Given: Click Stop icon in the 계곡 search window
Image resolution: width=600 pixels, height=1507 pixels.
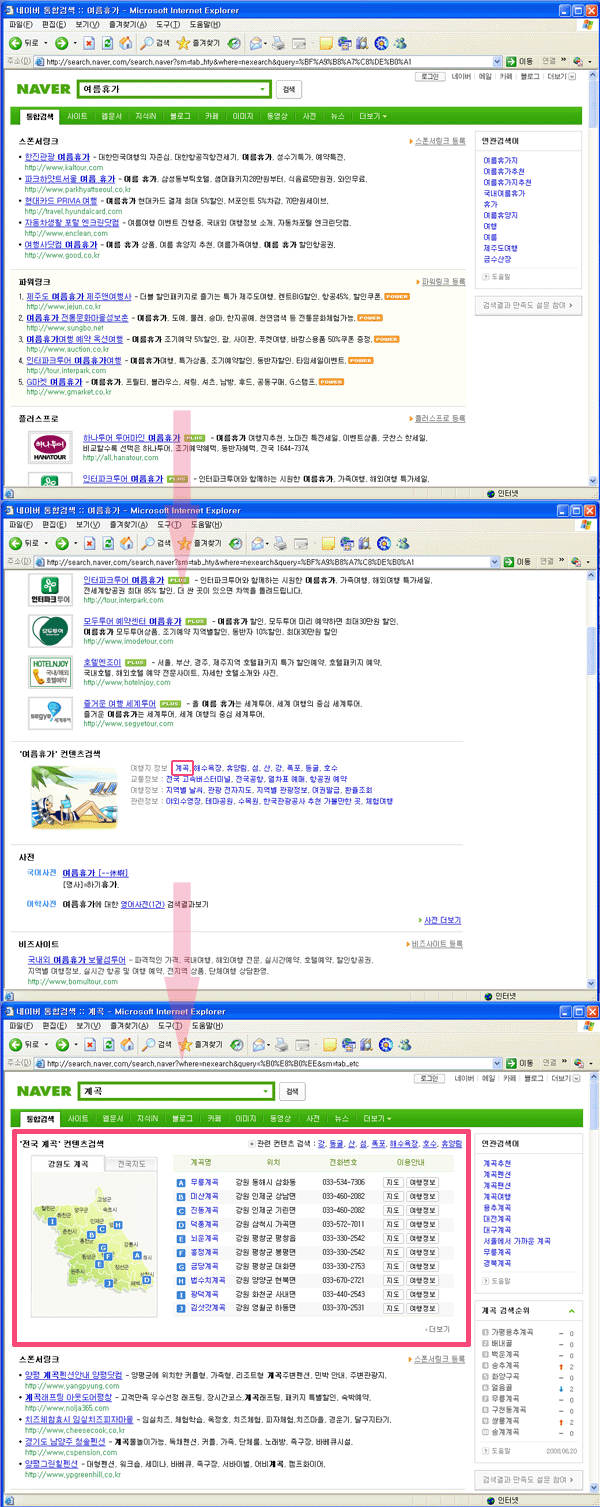Looking at the screenshot, I should tap(90, 1044).
